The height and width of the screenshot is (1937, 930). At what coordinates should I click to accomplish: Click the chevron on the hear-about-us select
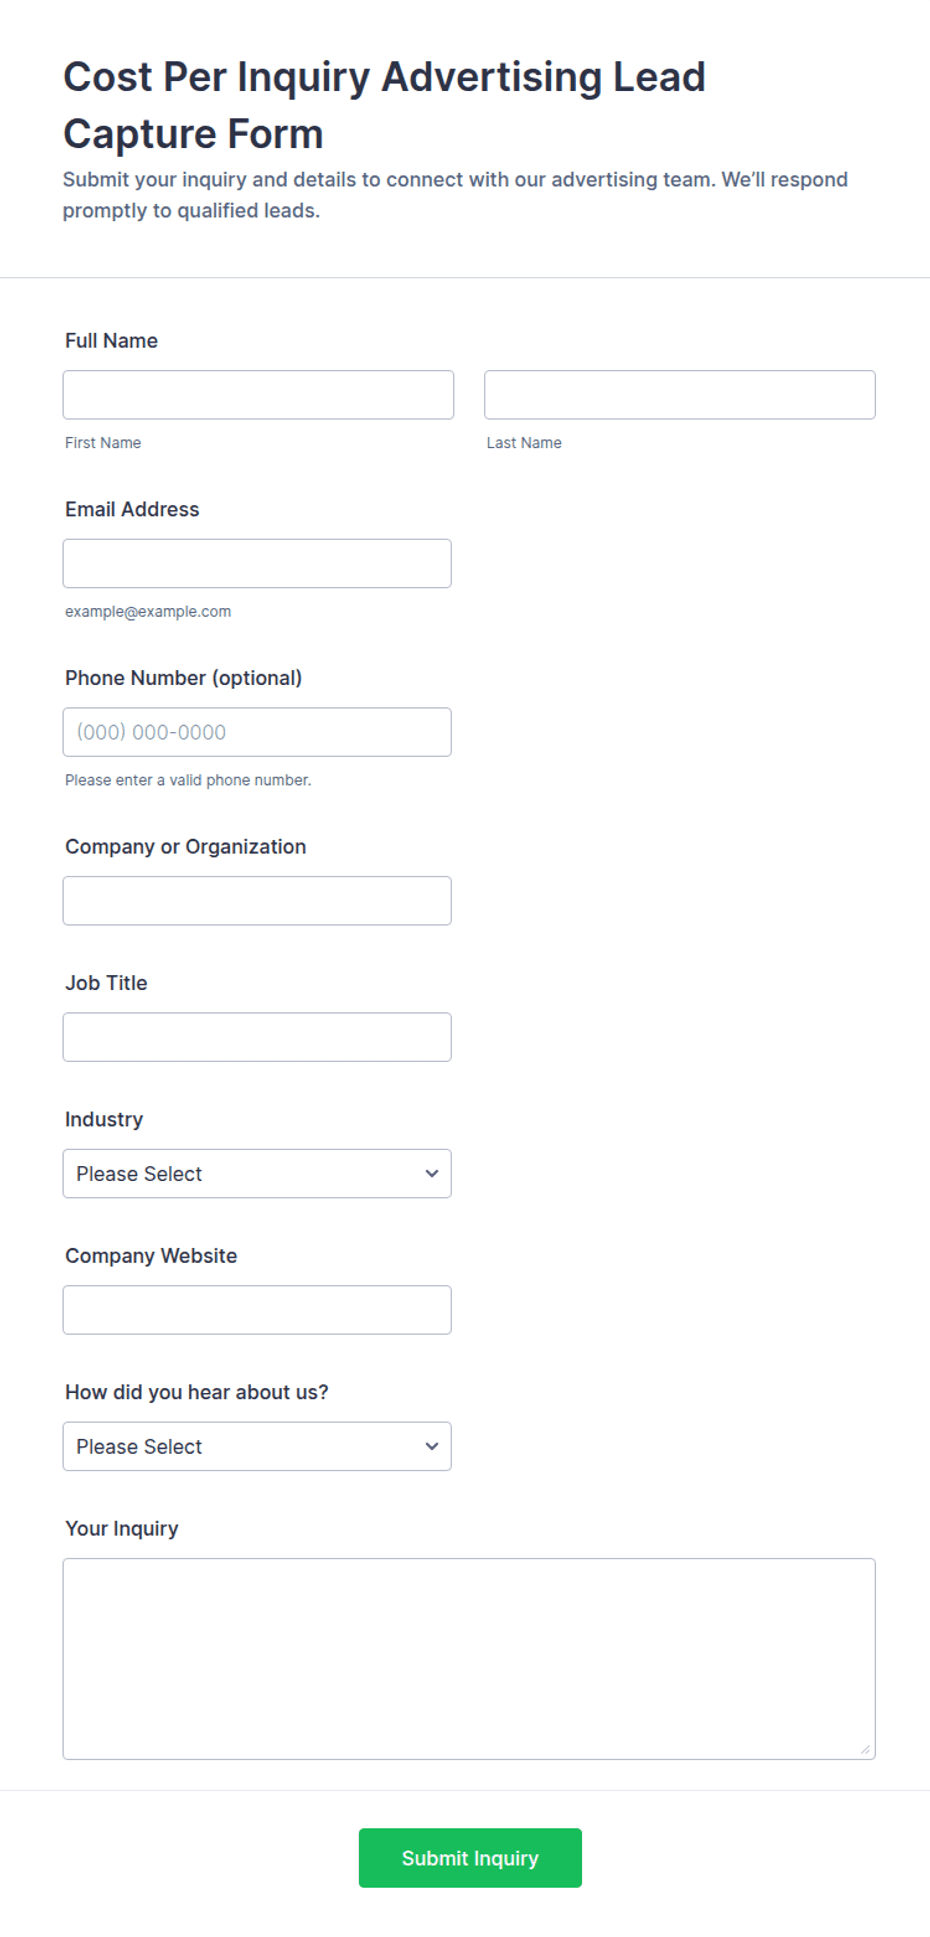pyautogui.click(x=432, y=1447)
